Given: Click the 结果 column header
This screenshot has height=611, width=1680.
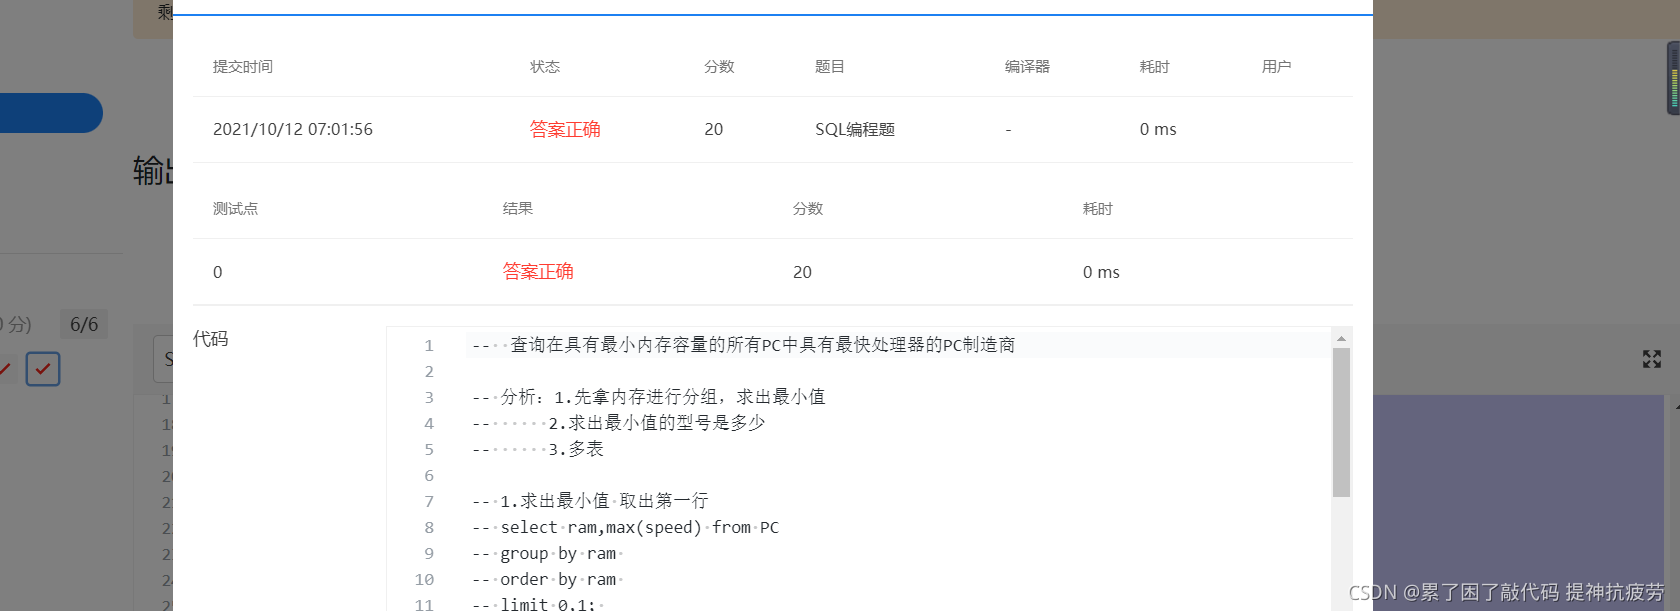Looking at the screenshot, I should click(x=518, y=209).
